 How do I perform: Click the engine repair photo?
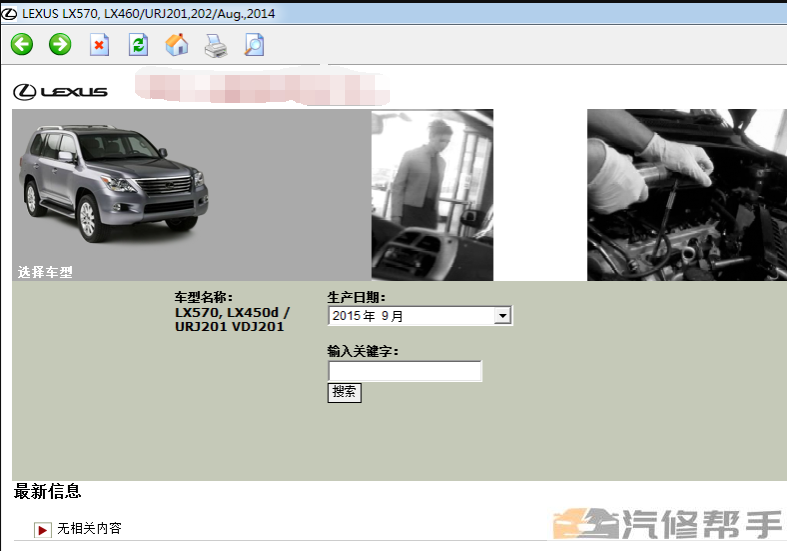[687, 195]
